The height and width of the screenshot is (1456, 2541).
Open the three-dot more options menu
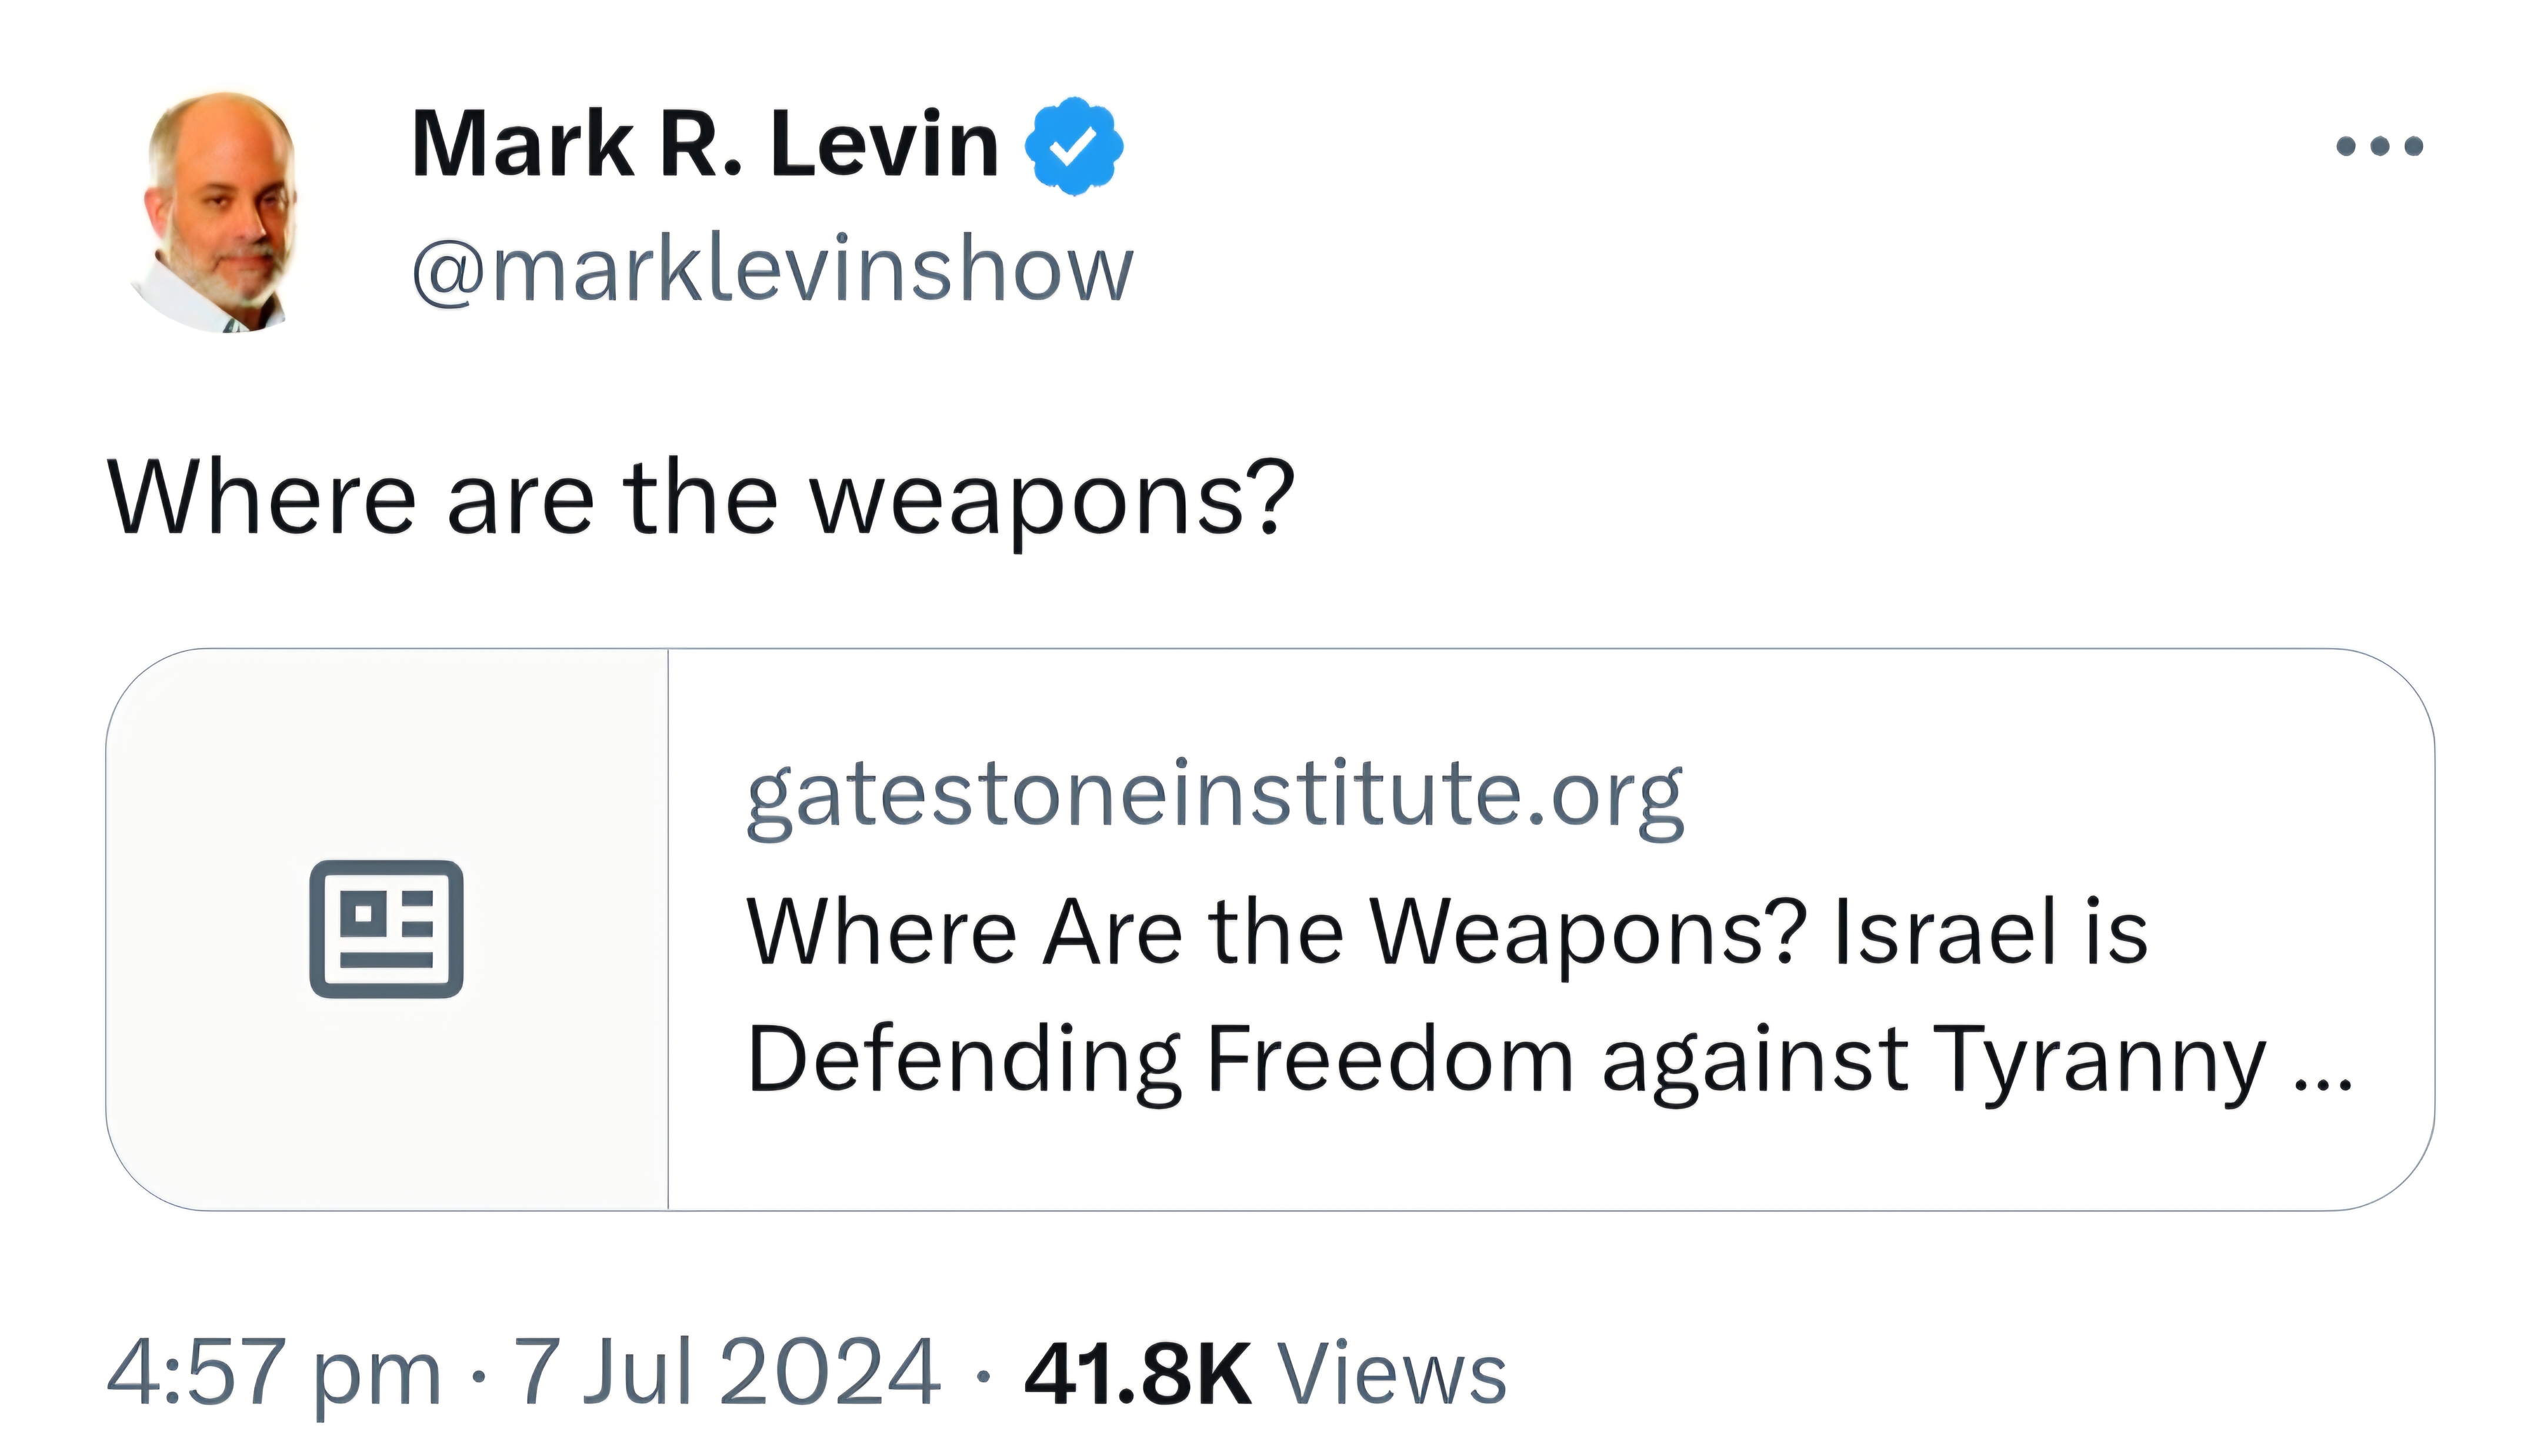click(2379, 146)
